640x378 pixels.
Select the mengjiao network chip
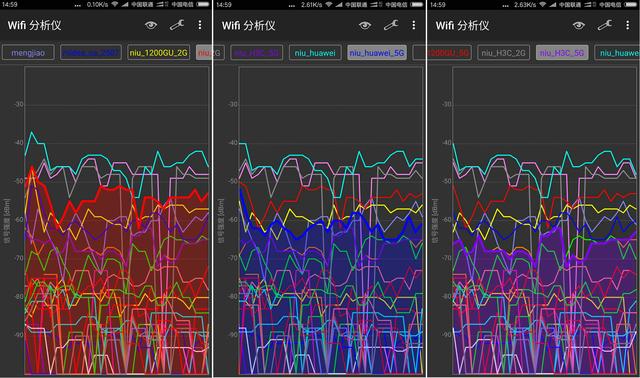28,53
